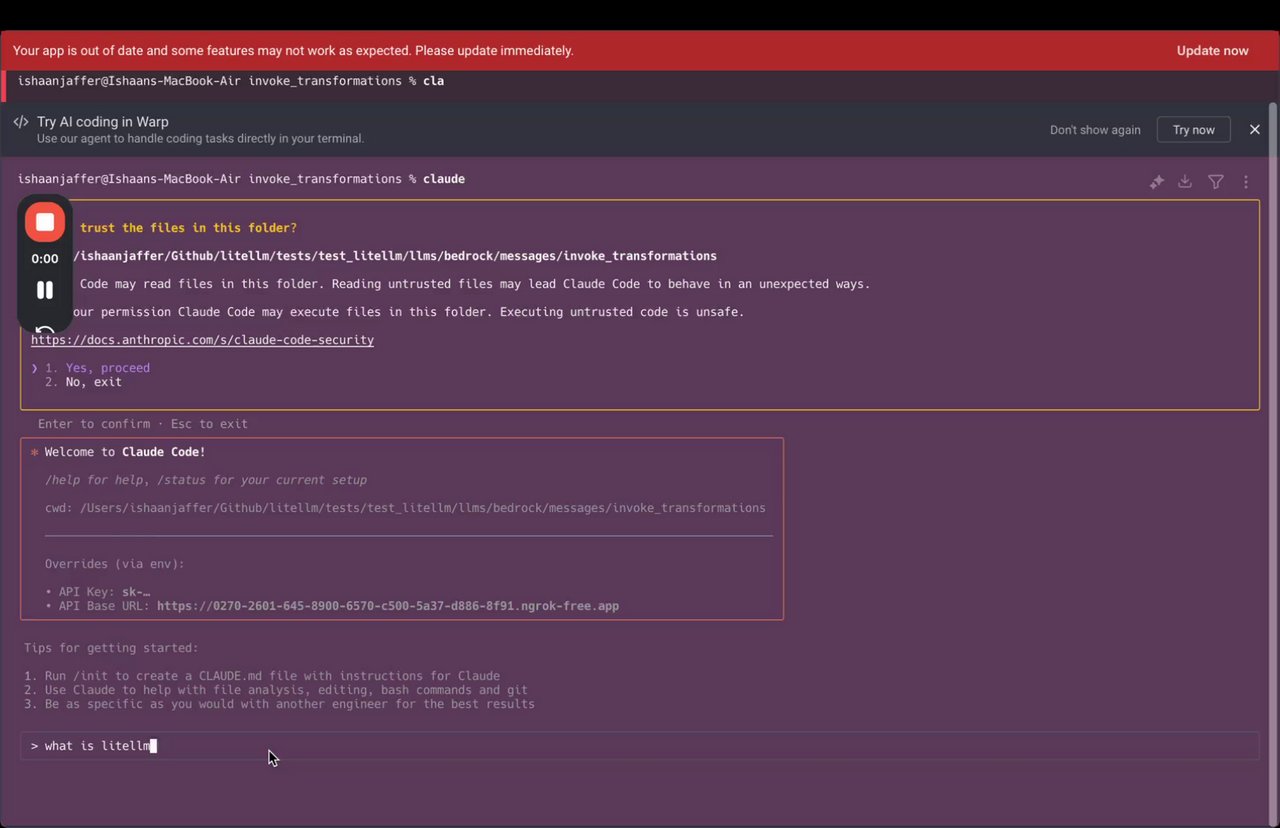This screenshot has width=1280, height=828.
Task: Click the recording timer showing 0:00
Action: (x=45, y=259)
